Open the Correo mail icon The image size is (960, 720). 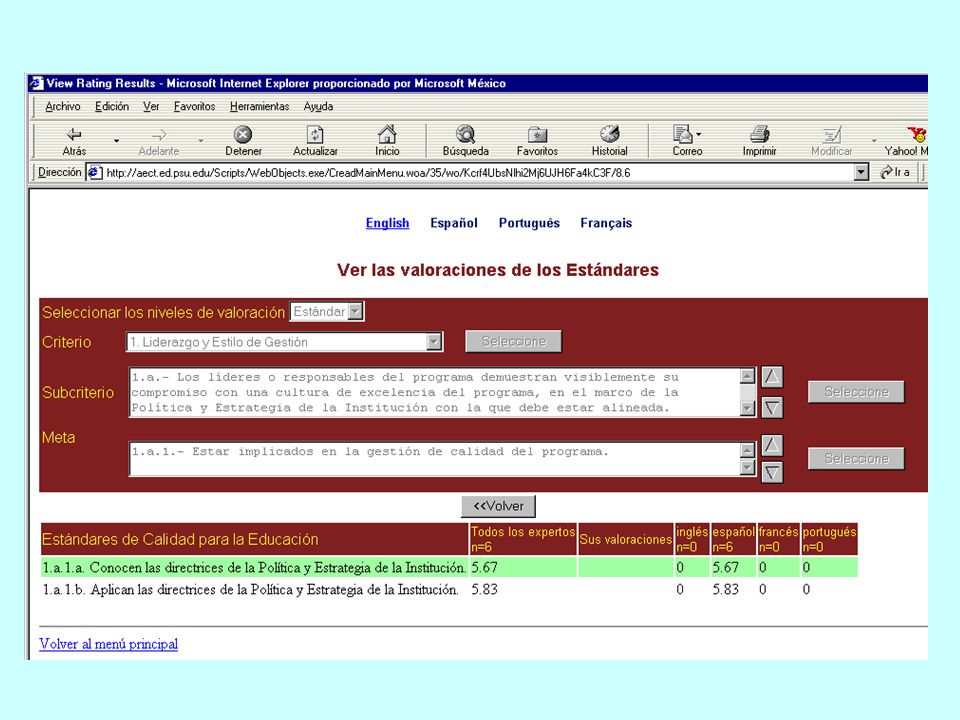[682, 134]
